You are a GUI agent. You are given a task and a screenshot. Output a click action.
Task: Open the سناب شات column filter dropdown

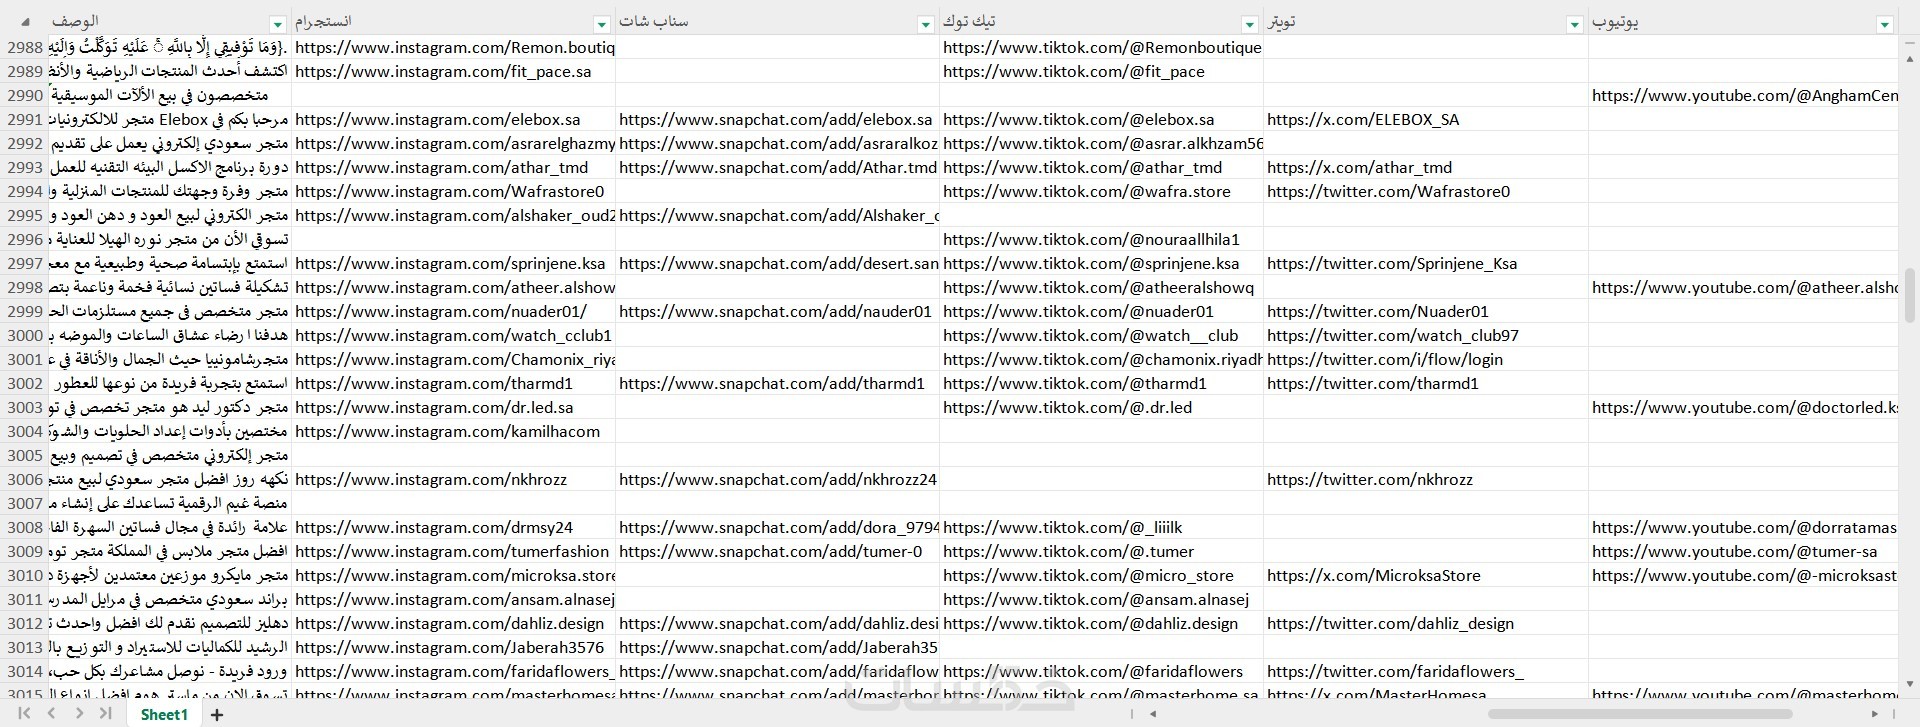click(926, 24)
